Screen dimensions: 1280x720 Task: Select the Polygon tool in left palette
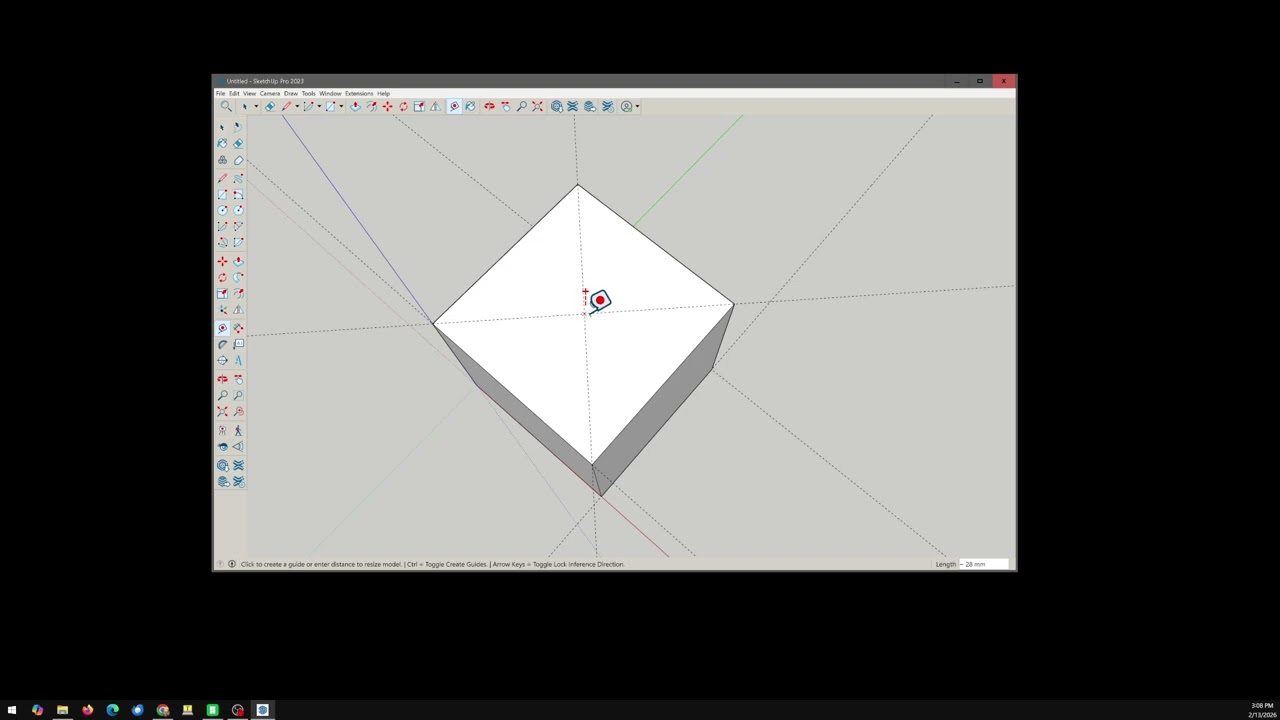238,210
